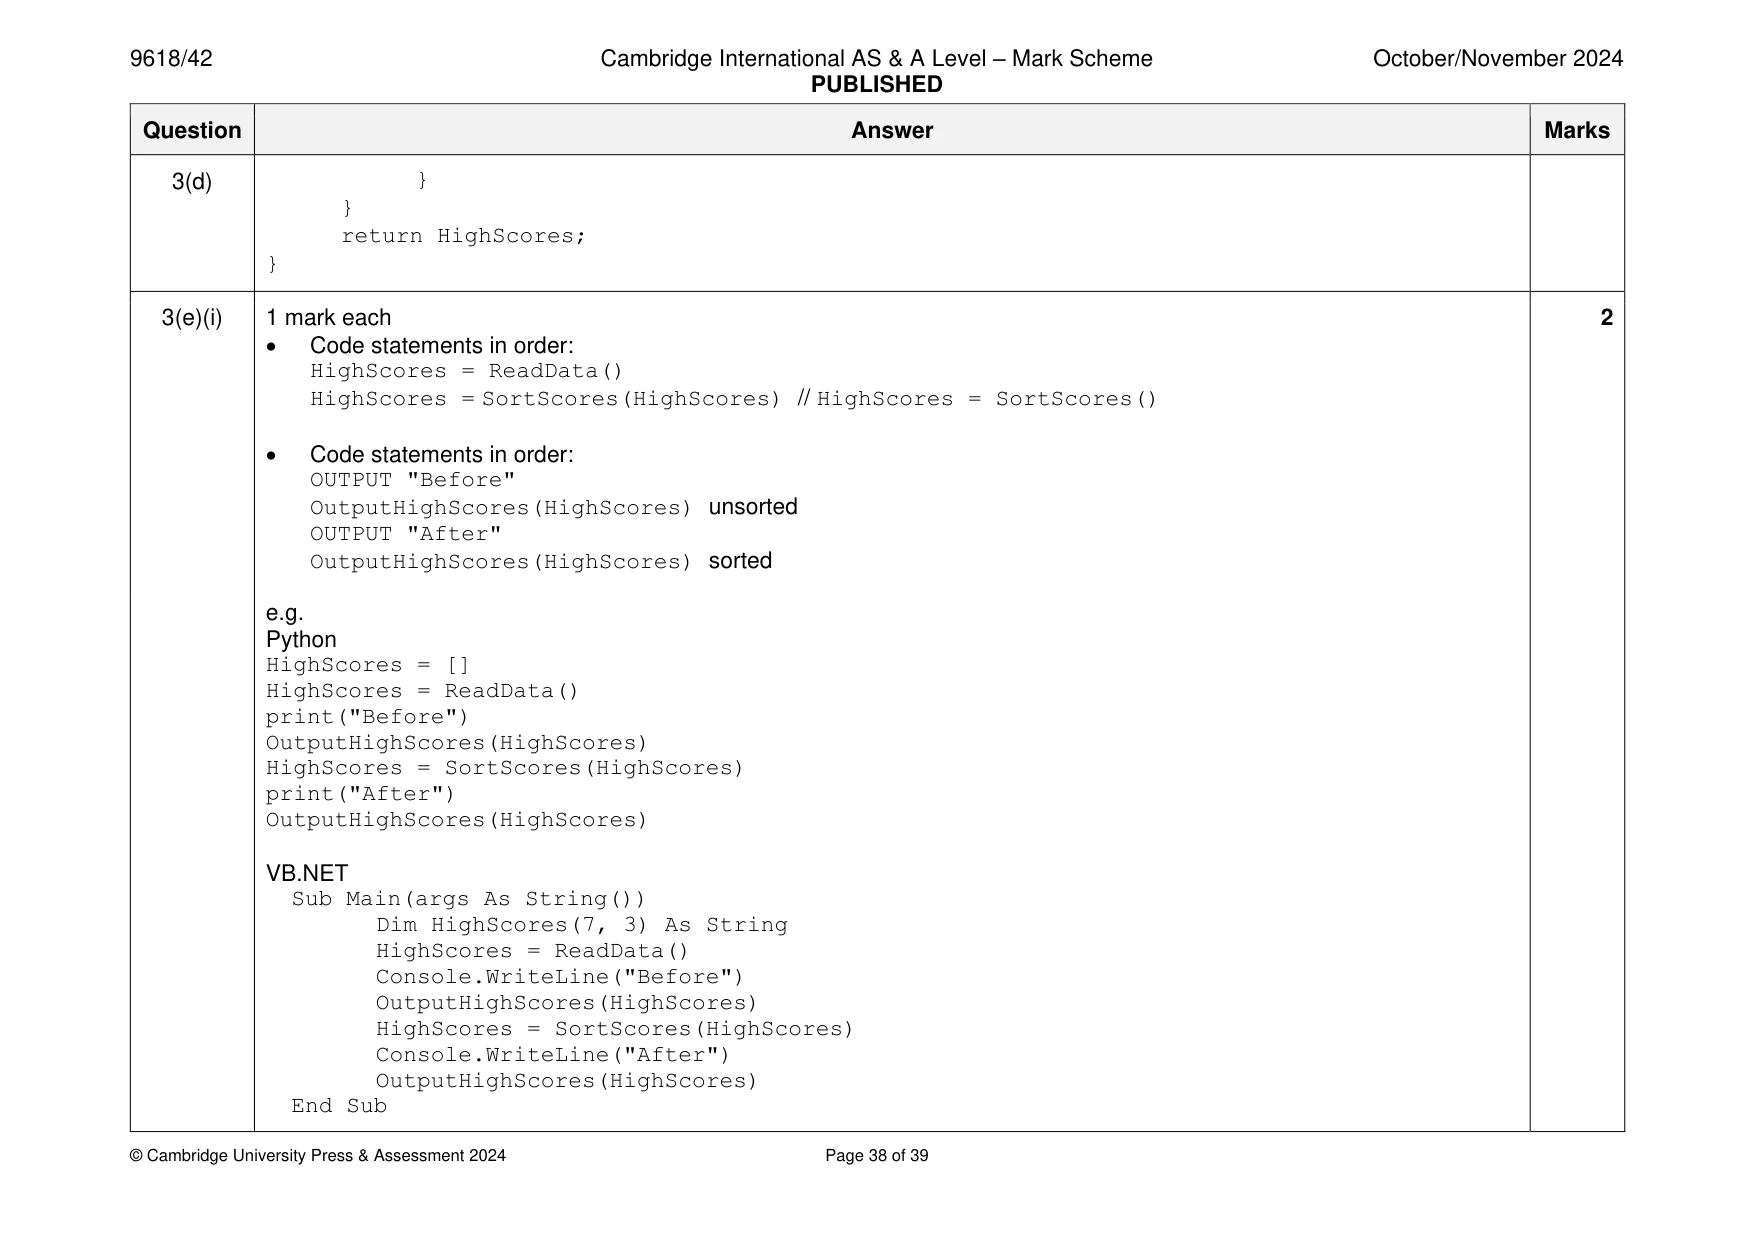Click 'return HighScores;' code line

pos(463,236)
